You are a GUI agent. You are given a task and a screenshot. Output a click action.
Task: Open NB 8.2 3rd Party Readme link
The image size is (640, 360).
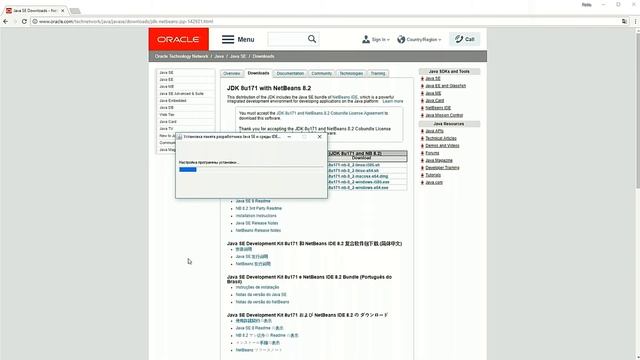point(259,208)
